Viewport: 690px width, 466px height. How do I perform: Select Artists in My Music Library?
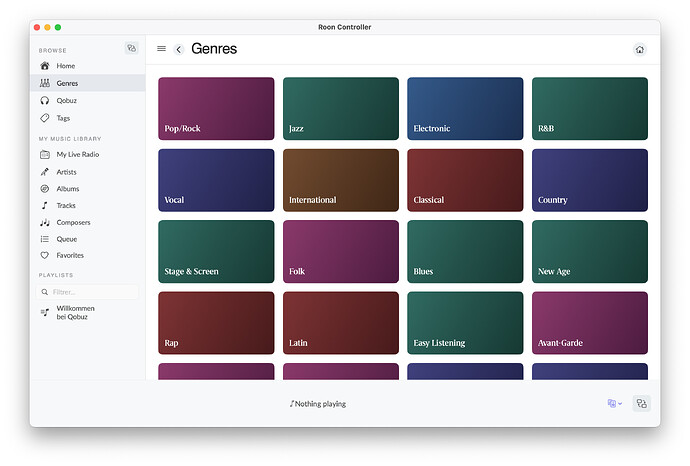66,172
